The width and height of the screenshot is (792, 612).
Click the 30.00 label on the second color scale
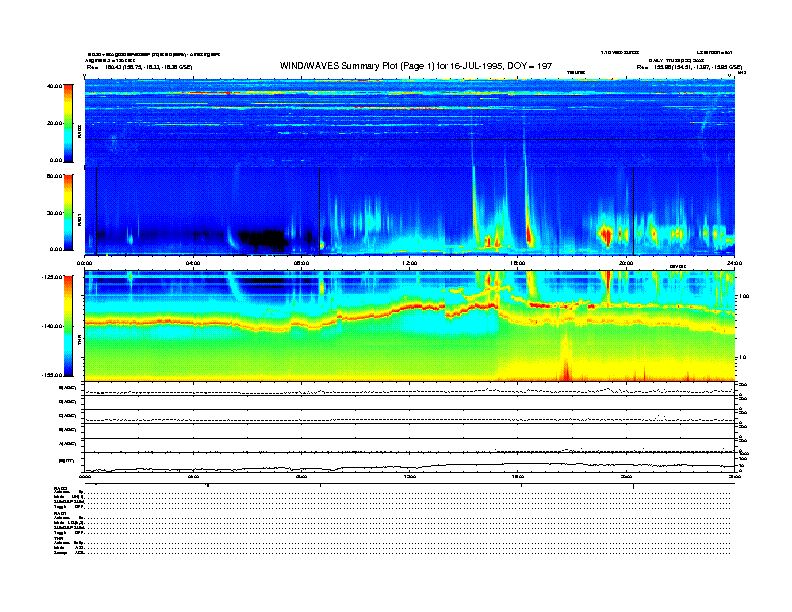tap(54, 213)
